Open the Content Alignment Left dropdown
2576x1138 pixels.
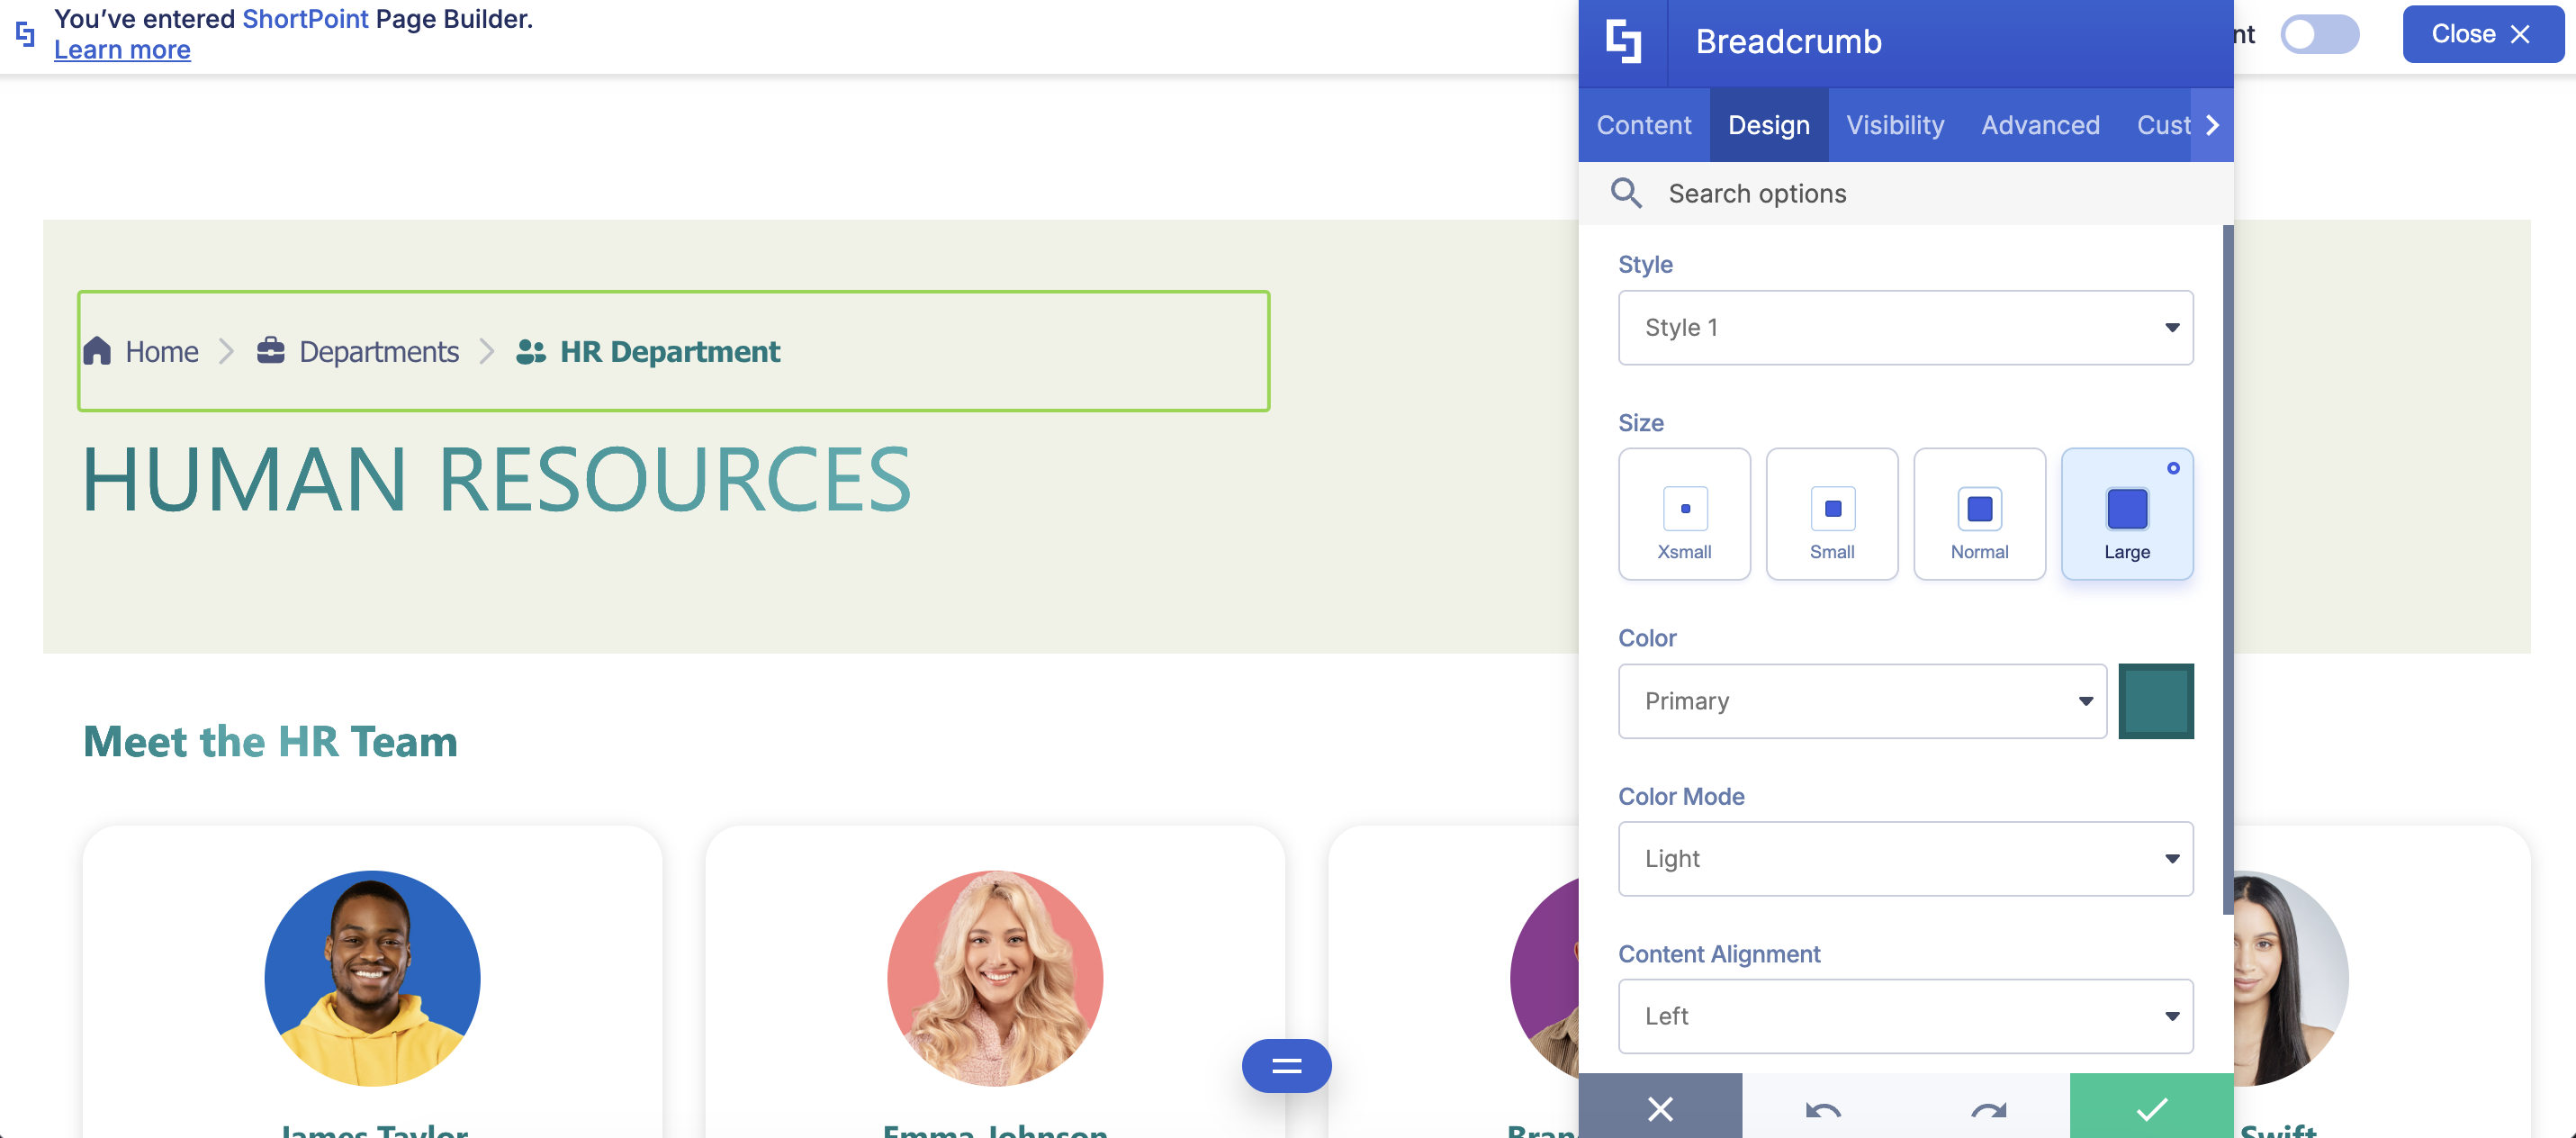pyautogui.click(x=1905, y=1016)
